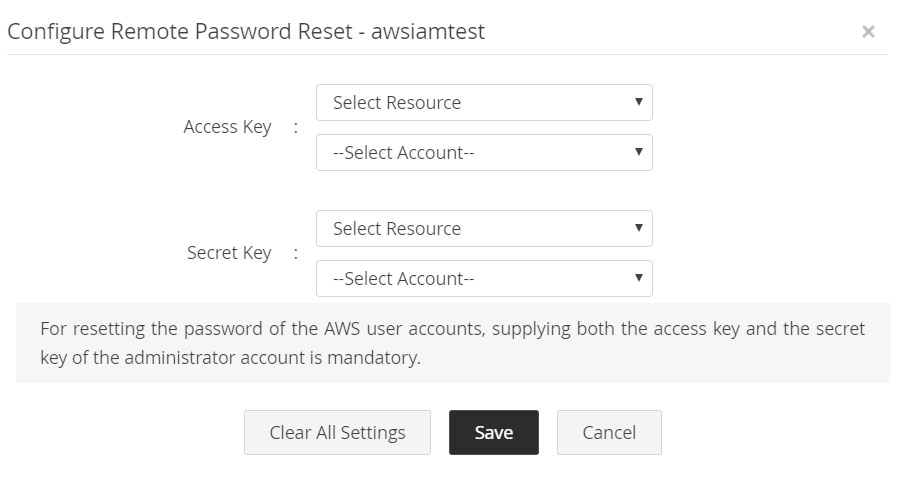907x477 pixels.
Task: Close the dialog with the X icon
Action: (x=868, y=32)
